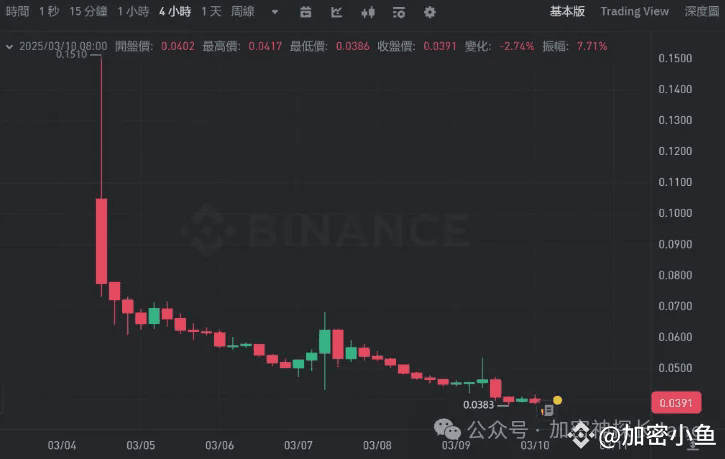Switch to Trading View chart mode
Image resolution: width=725 pixels, height=459 pixels.
pos(634,12)
